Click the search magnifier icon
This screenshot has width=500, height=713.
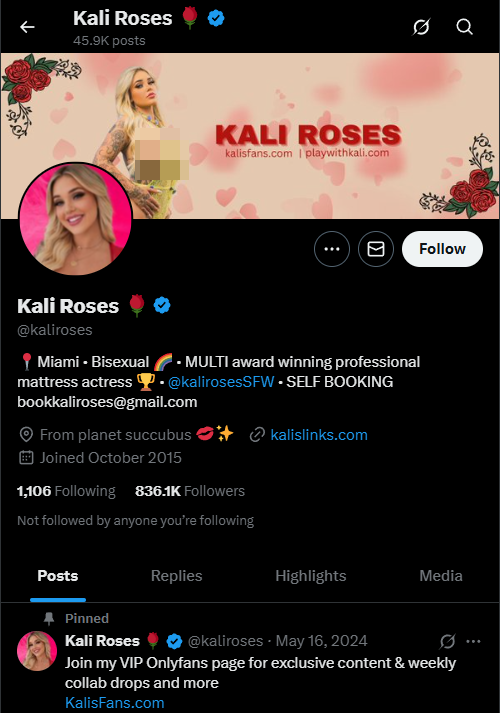point(464,27)
